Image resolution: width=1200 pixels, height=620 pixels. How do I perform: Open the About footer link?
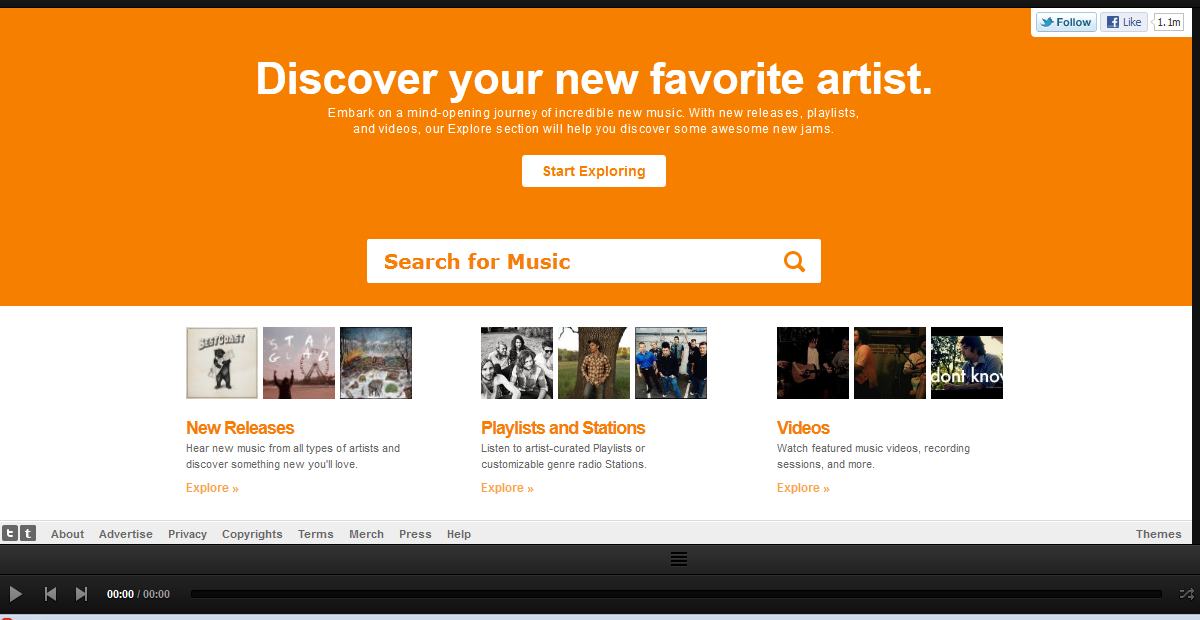67,534
